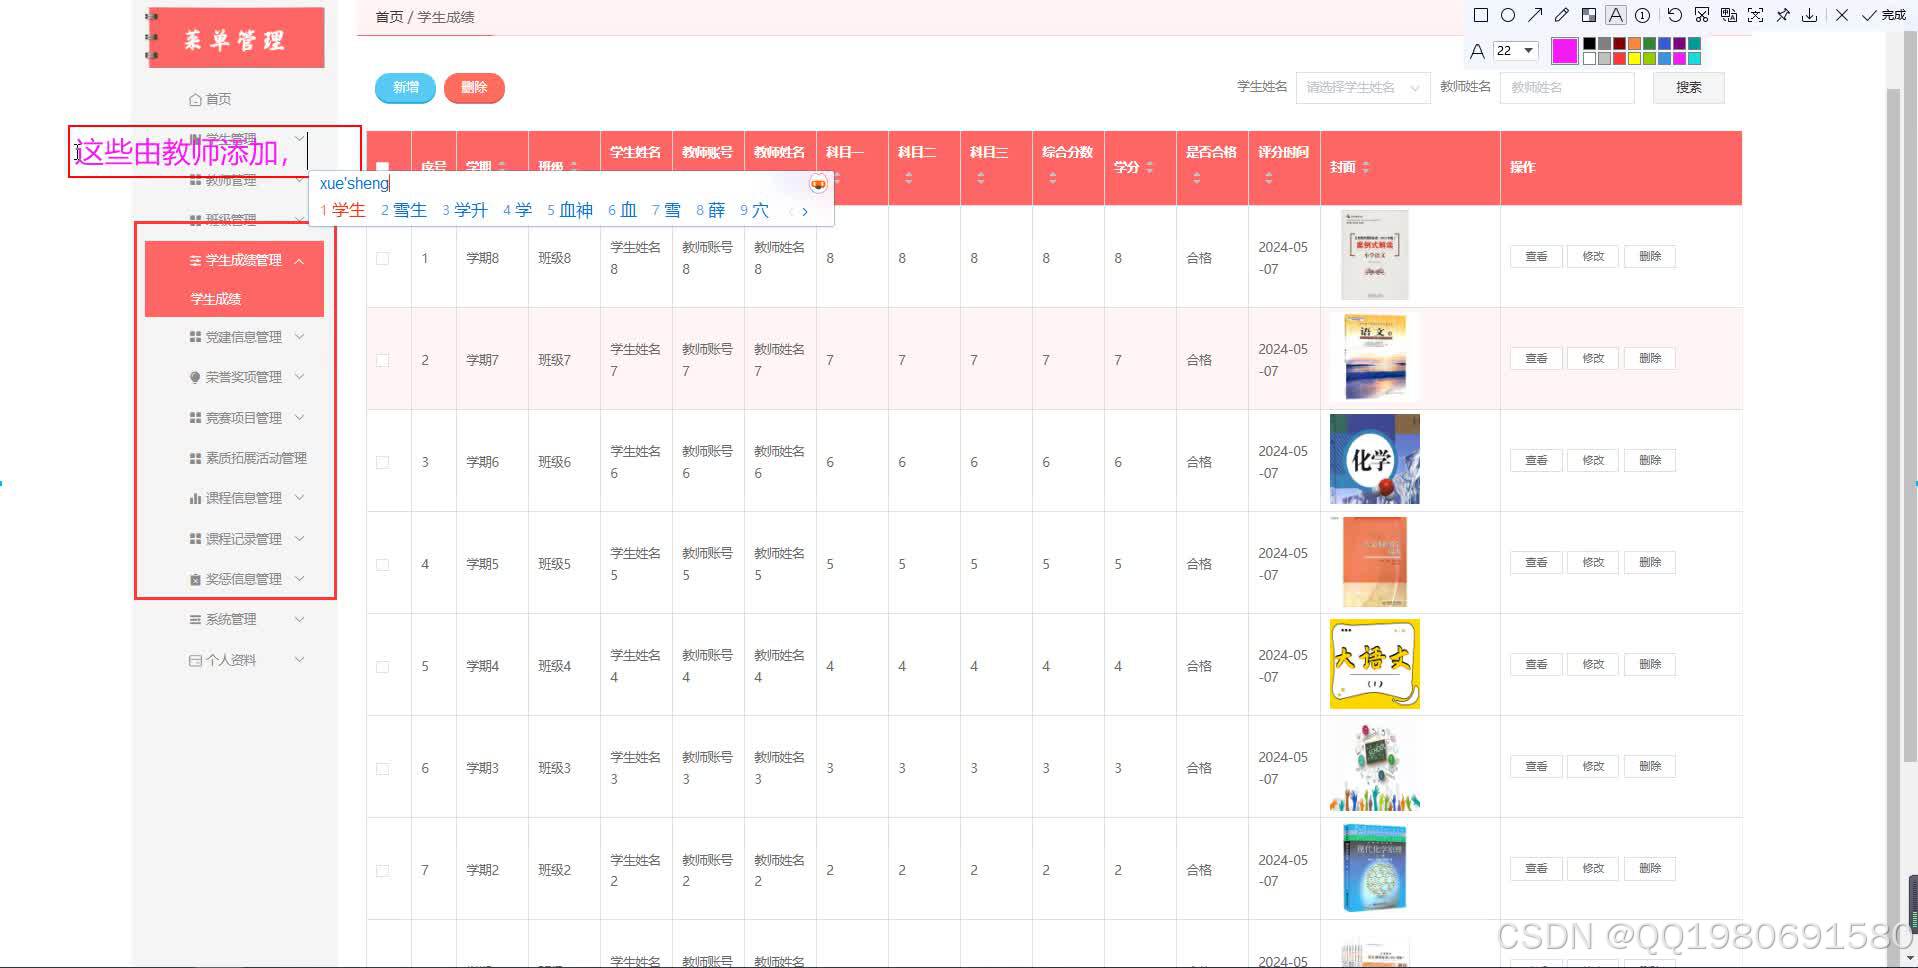Pick the black color swatch
1918x968 pixels.
[x=1589, y=43]
